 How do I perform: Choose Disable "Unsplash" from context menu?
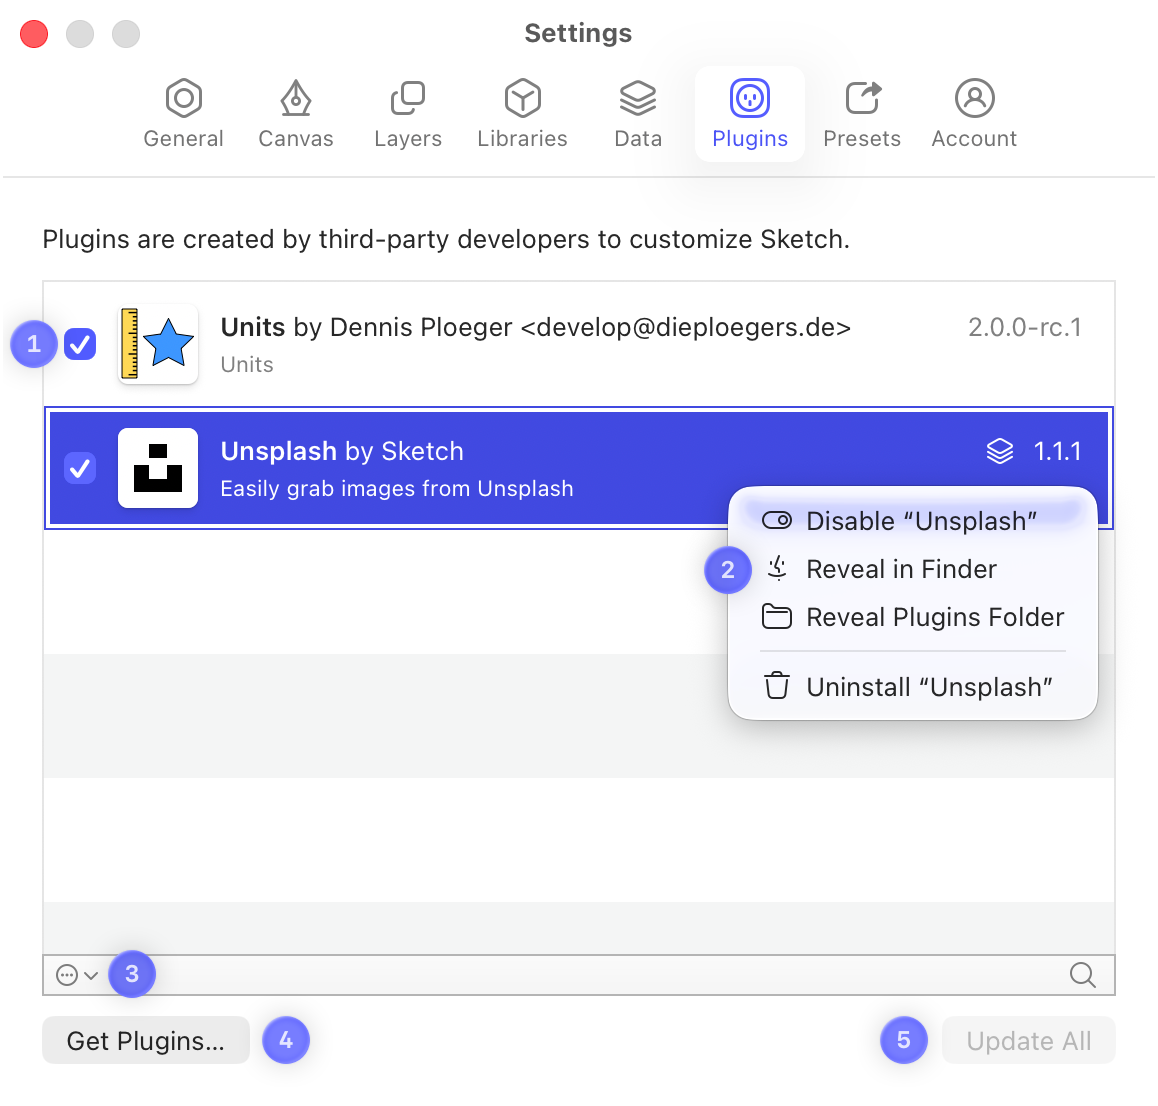pyautogui.click(x=913, y=521)
